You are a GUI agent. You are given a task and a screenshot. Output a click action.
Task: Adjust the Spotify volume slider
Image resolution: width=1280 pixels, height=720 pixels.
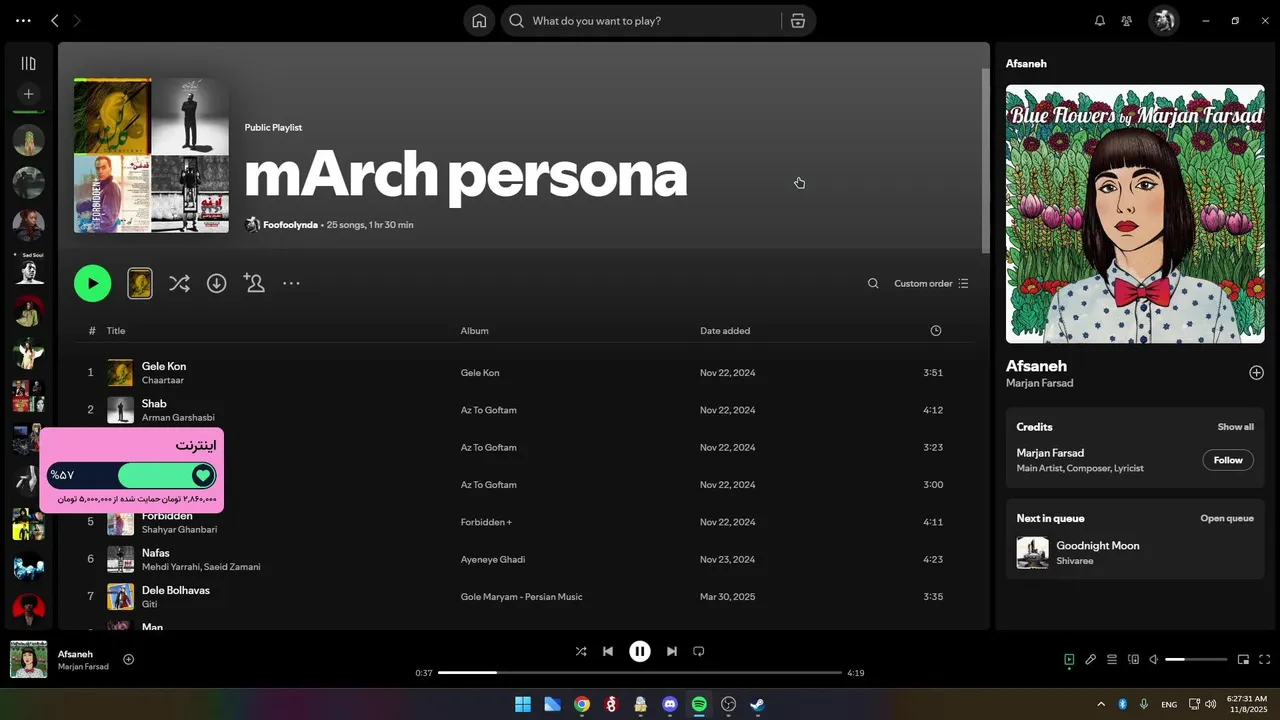click(x=1196, y=659)
